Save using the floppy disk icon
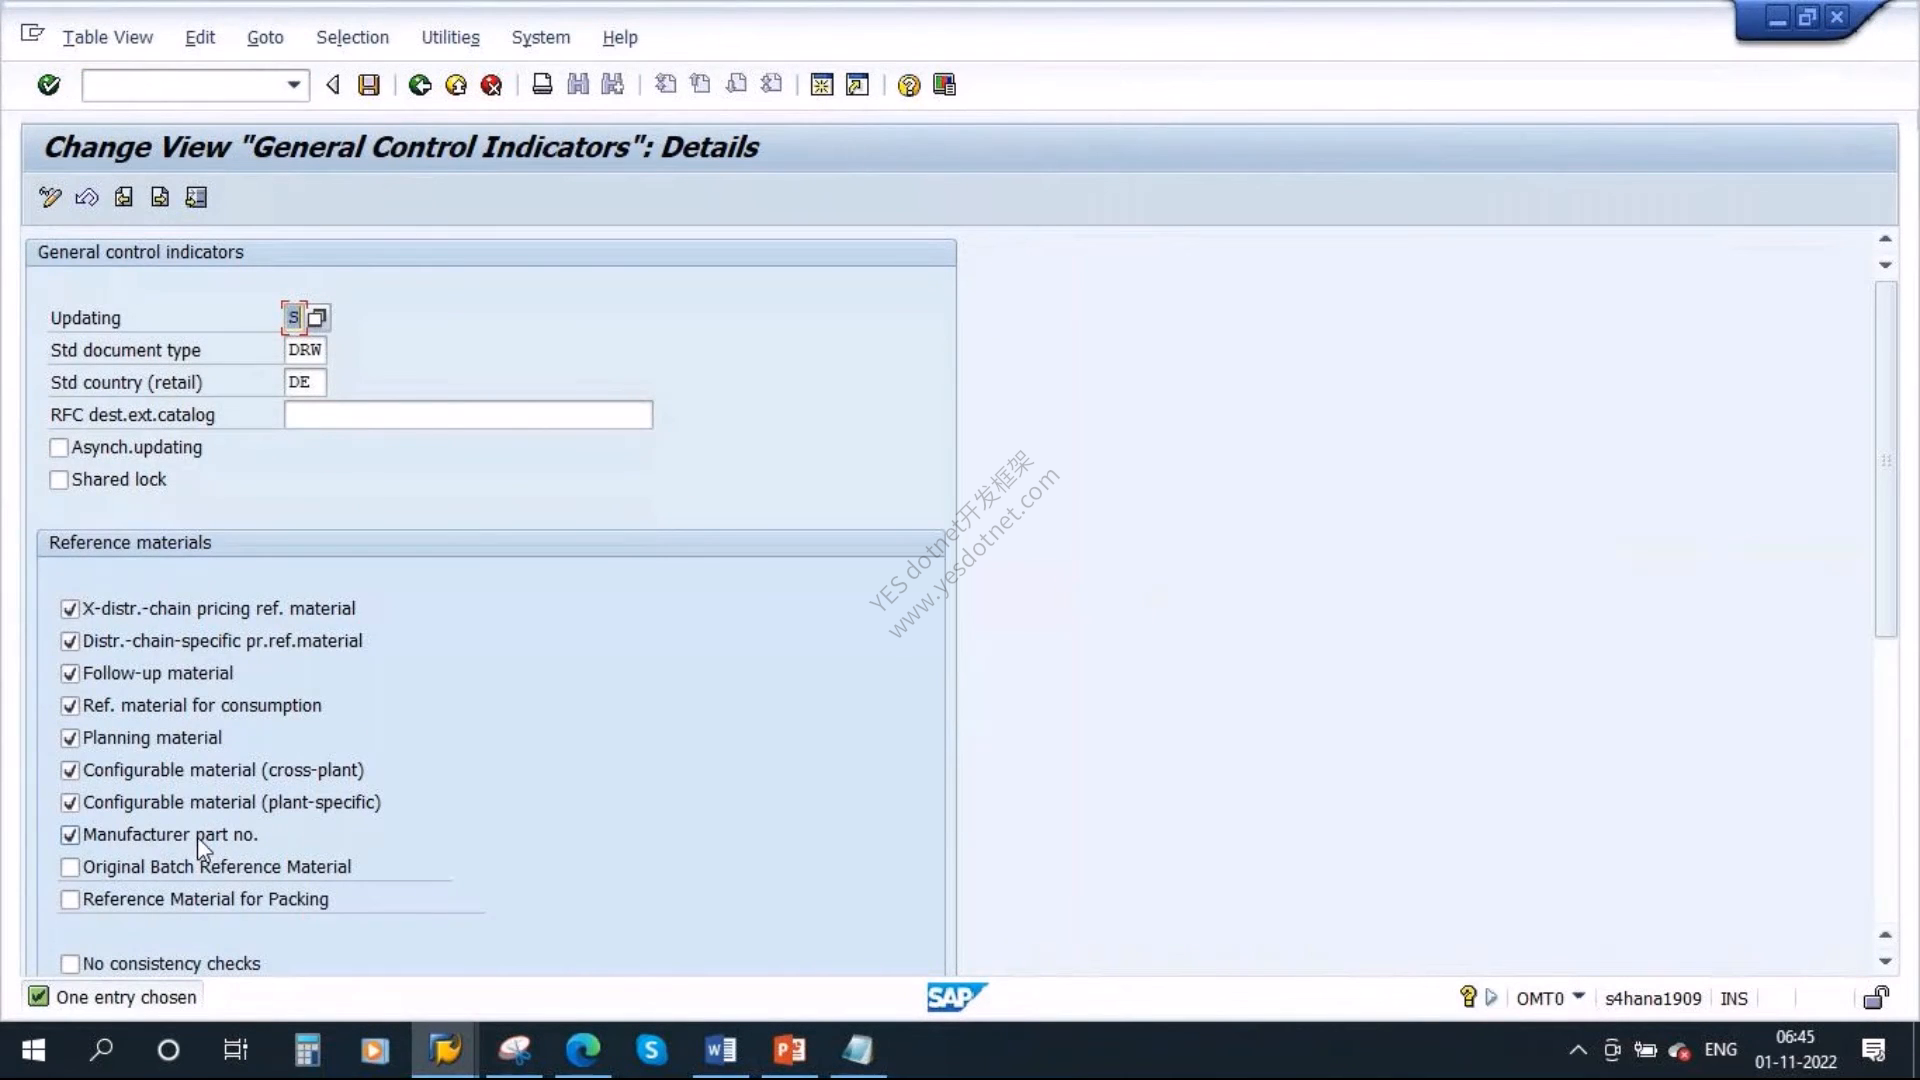Viewport: 1920px width, 1080px height. 369,85
